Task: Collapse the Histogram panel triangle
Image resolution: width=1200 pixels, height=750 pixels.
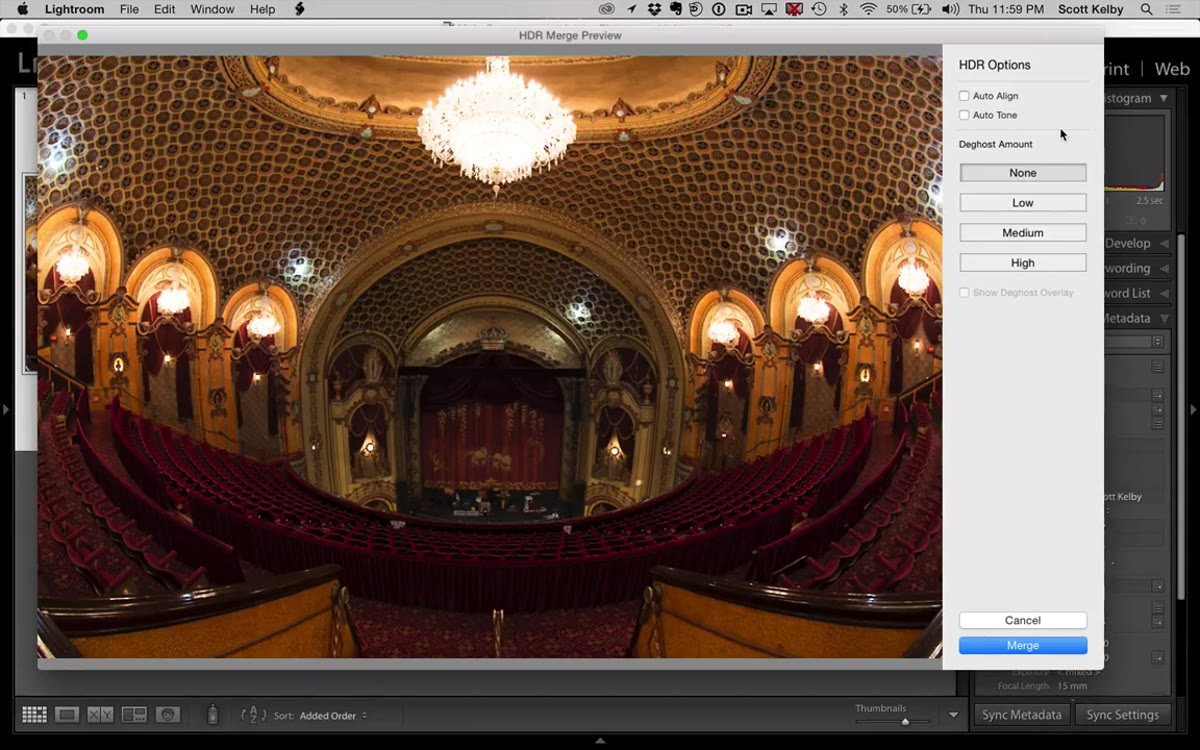Action: click(1164, 98)
